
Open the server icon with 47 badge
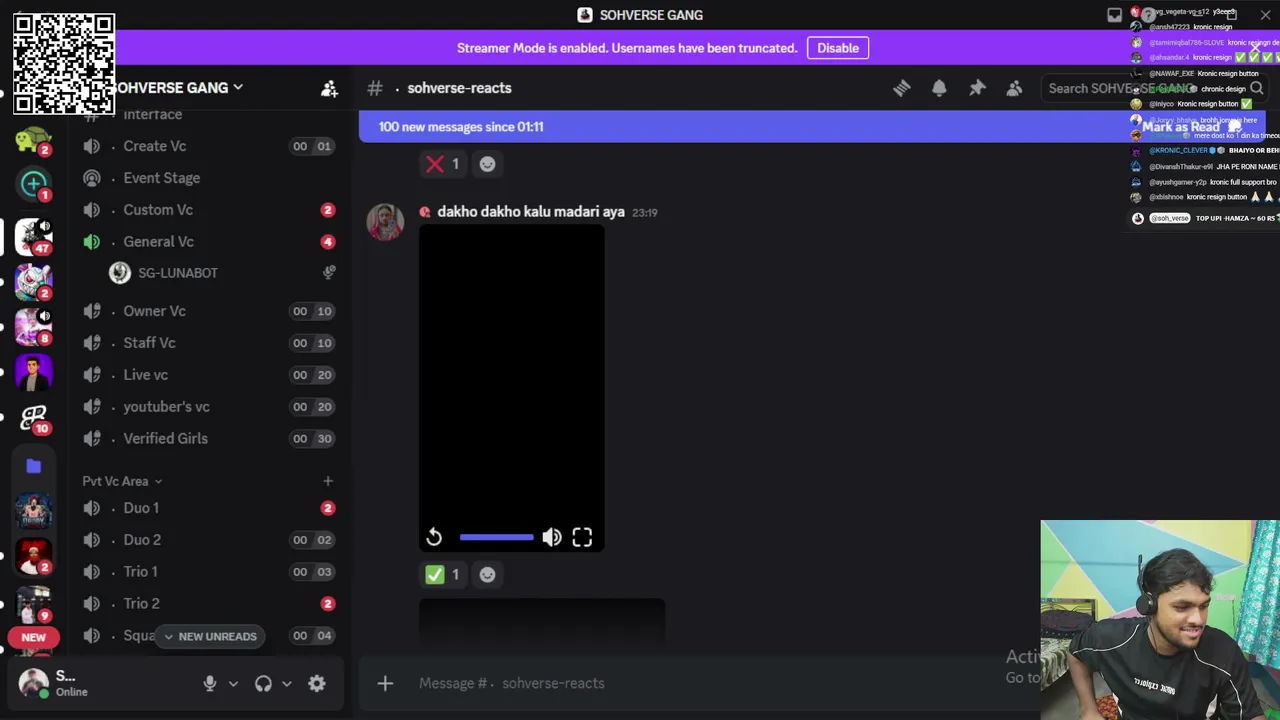tap(33, 237)
